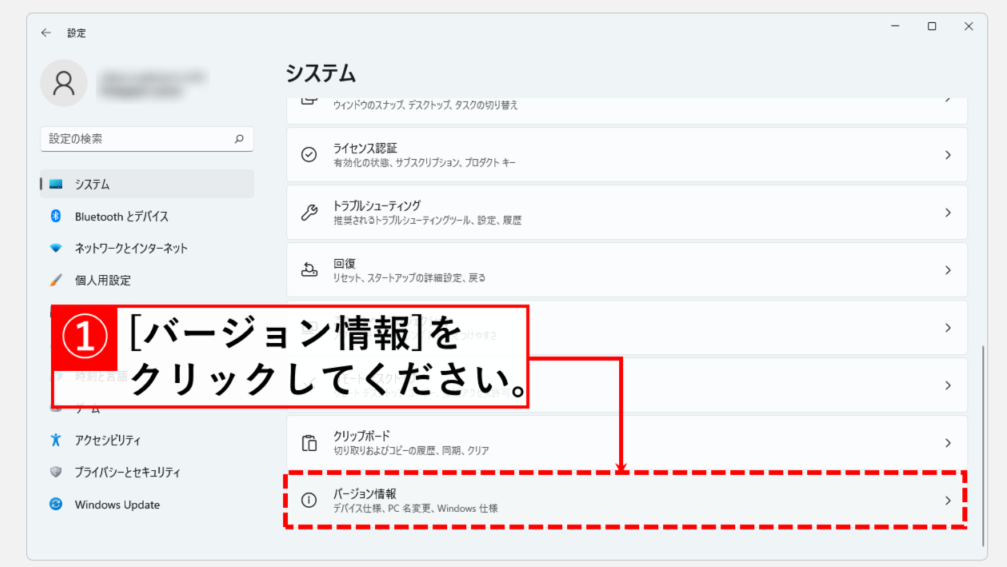
Task: Click chevron on クリップボード row
Action: point(948,443)
